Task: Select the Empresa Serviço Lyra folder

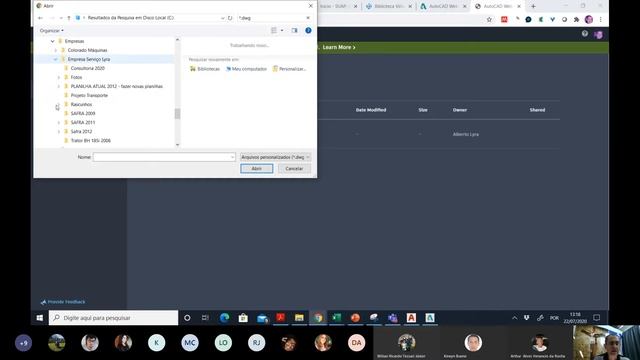Action: coord(89,59)
